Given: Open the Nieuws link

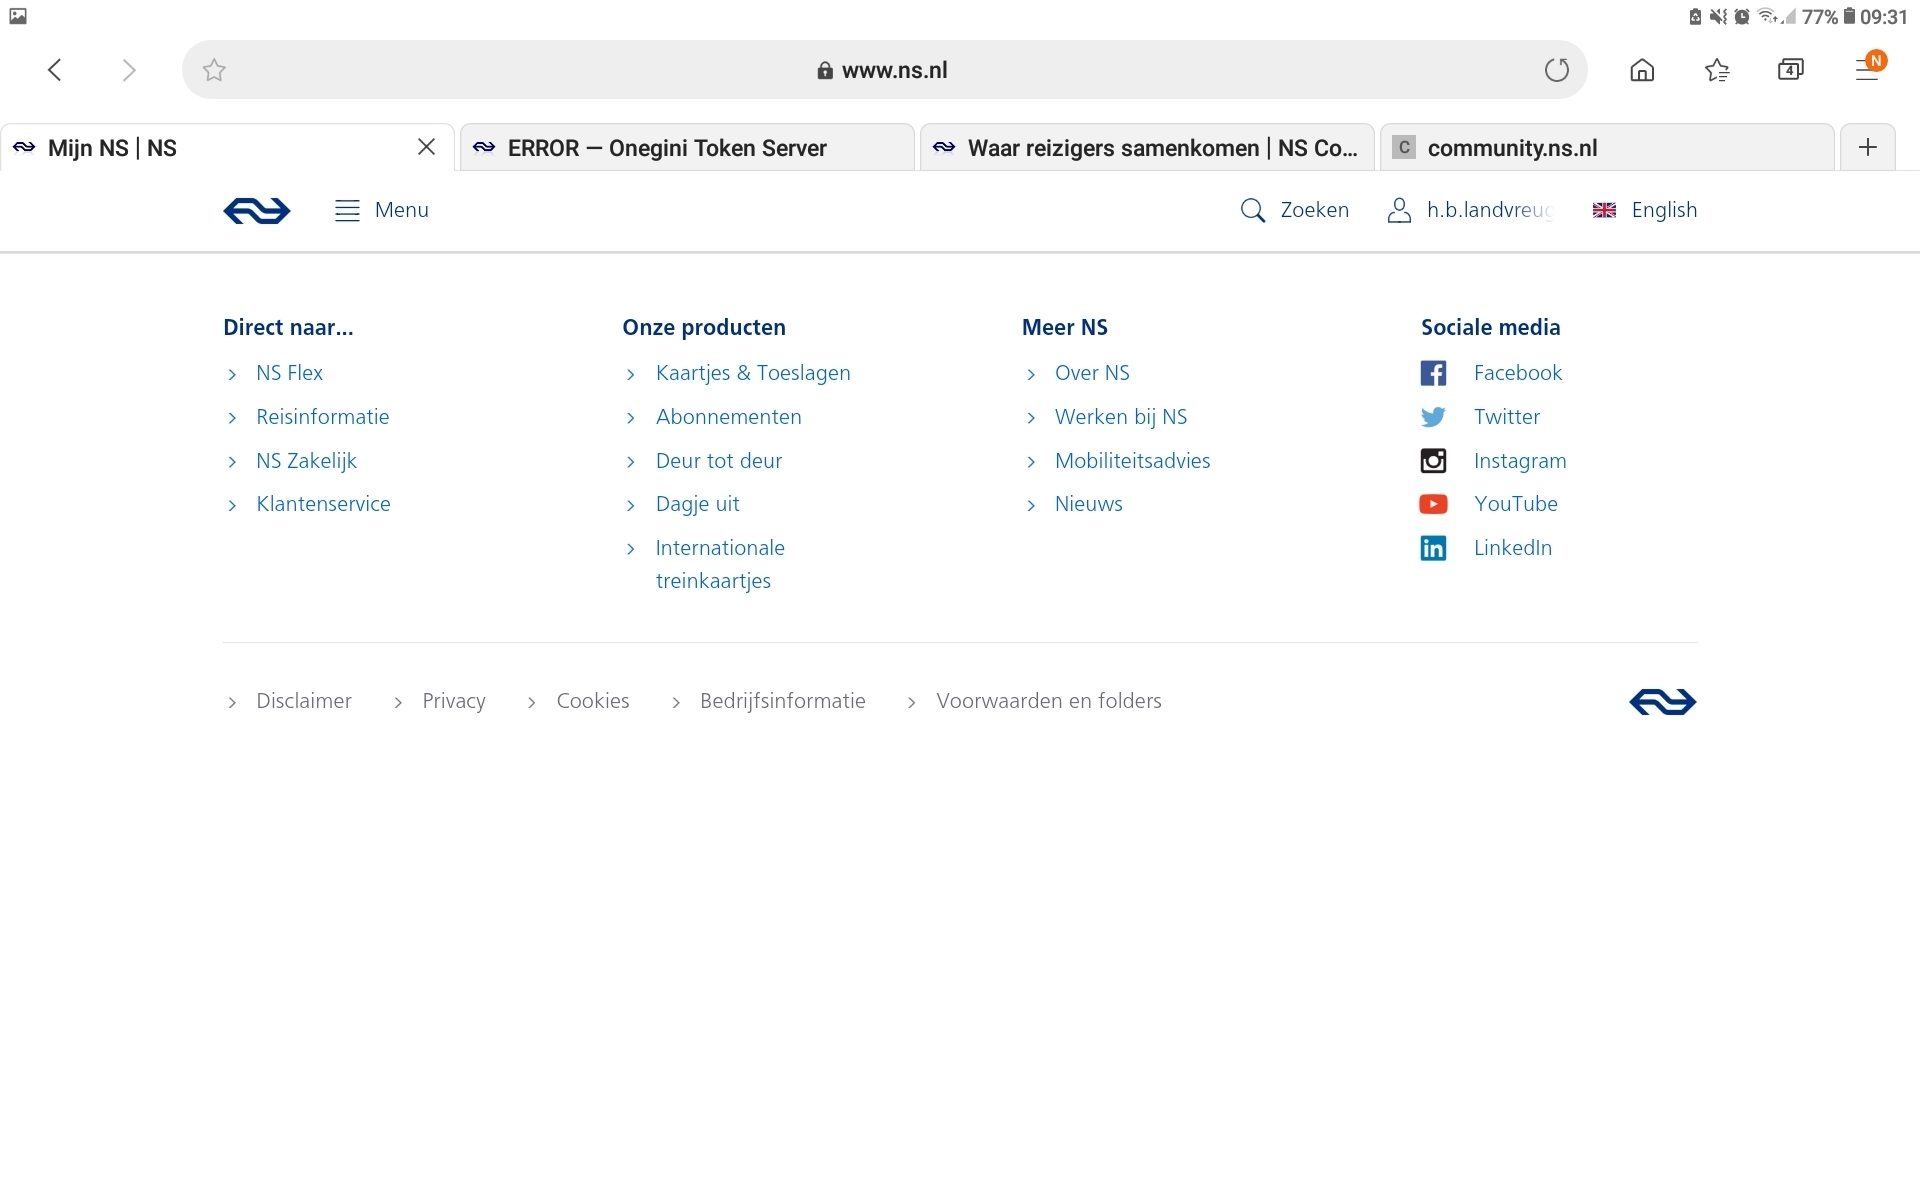Looking at the screenshot, I should point(1088,504).
